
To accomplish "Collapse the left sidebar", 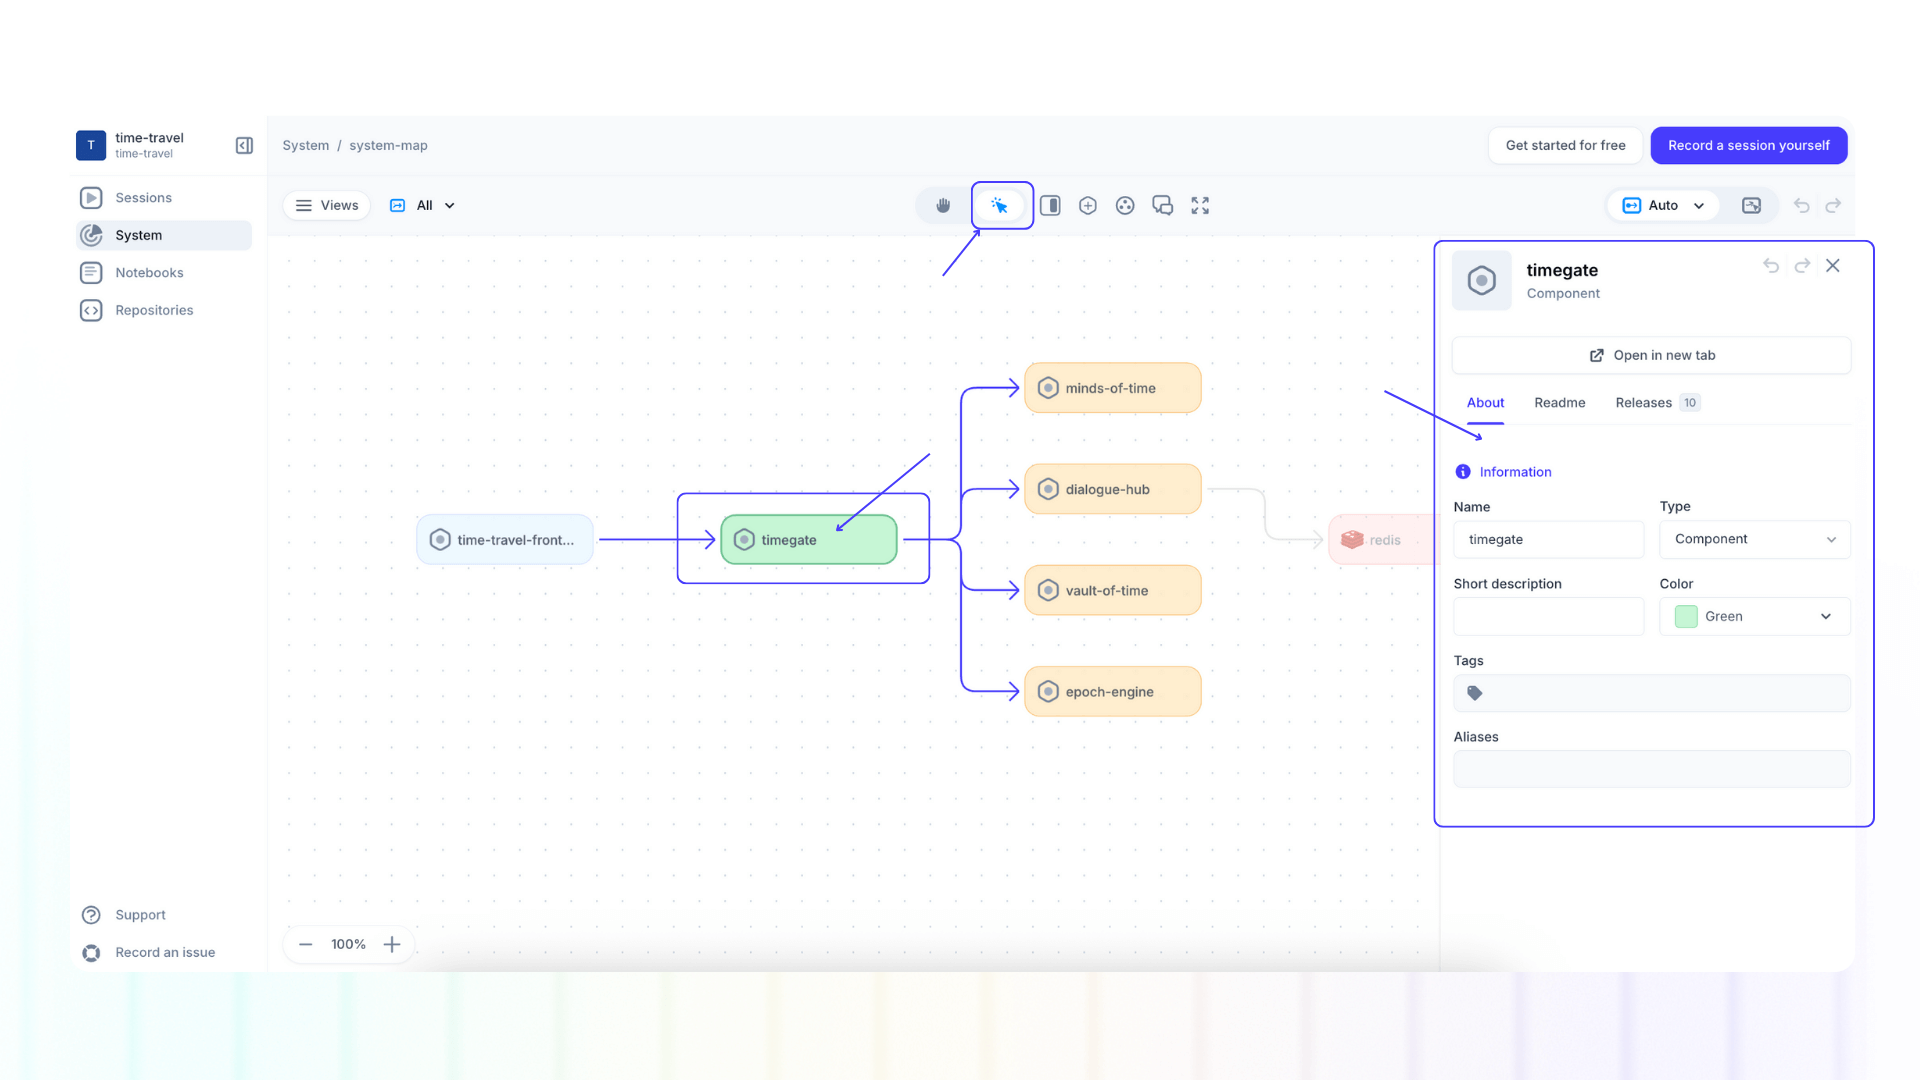I will 243,145.
